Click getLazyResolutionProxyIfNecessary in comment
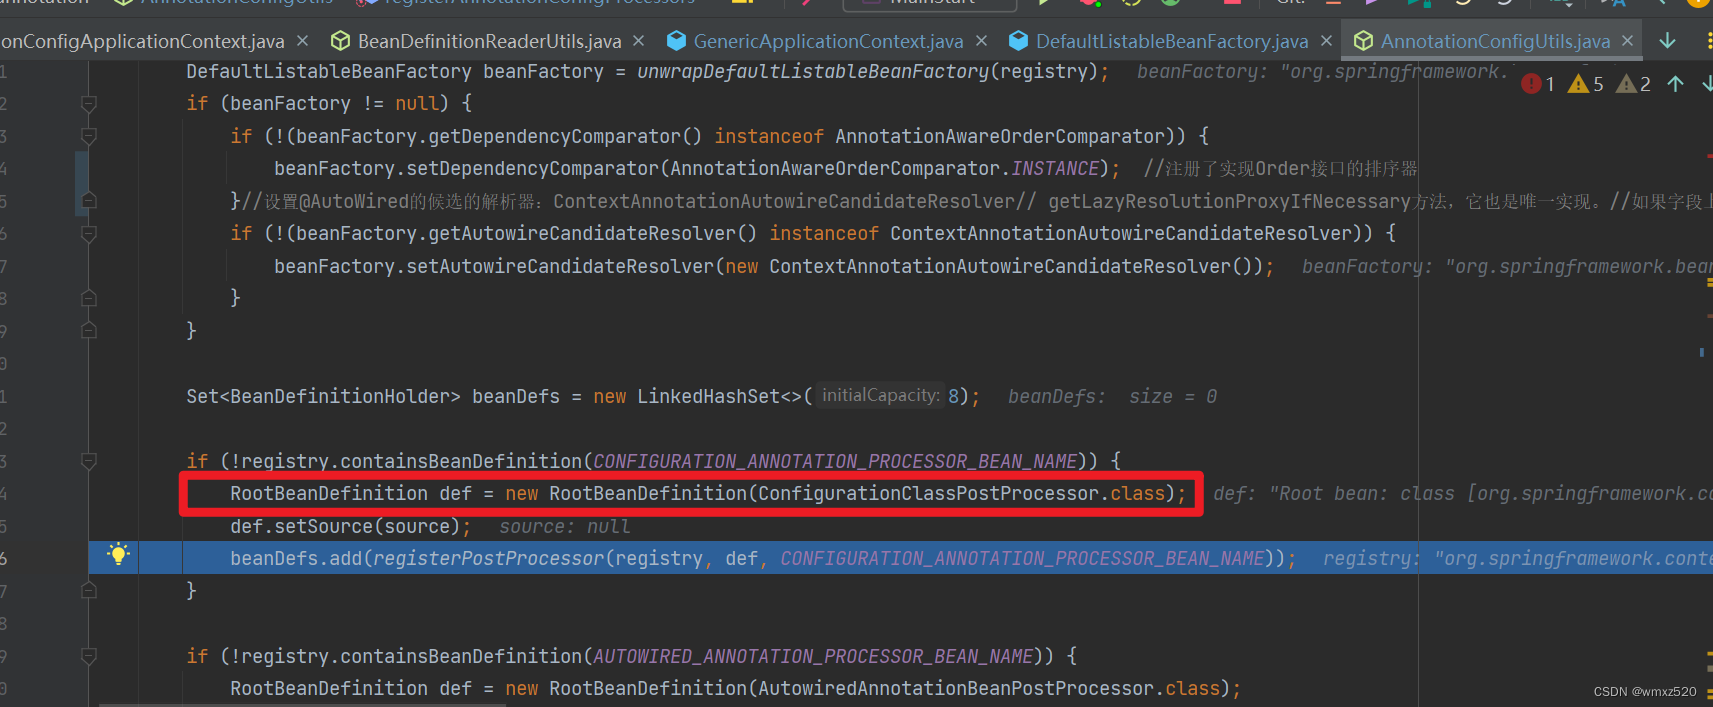Screen dimensions: 1713x707 (1229, 202)
